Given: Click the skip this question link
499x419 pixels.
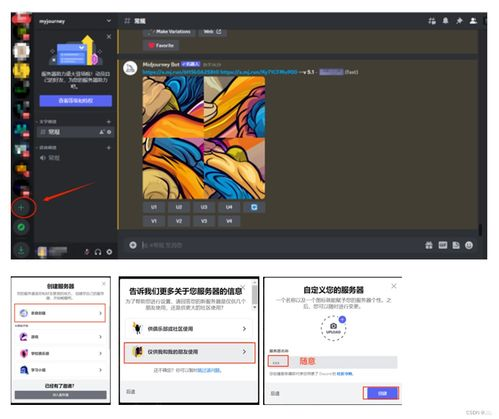Looking at the screenshot, I should point(209,370).
